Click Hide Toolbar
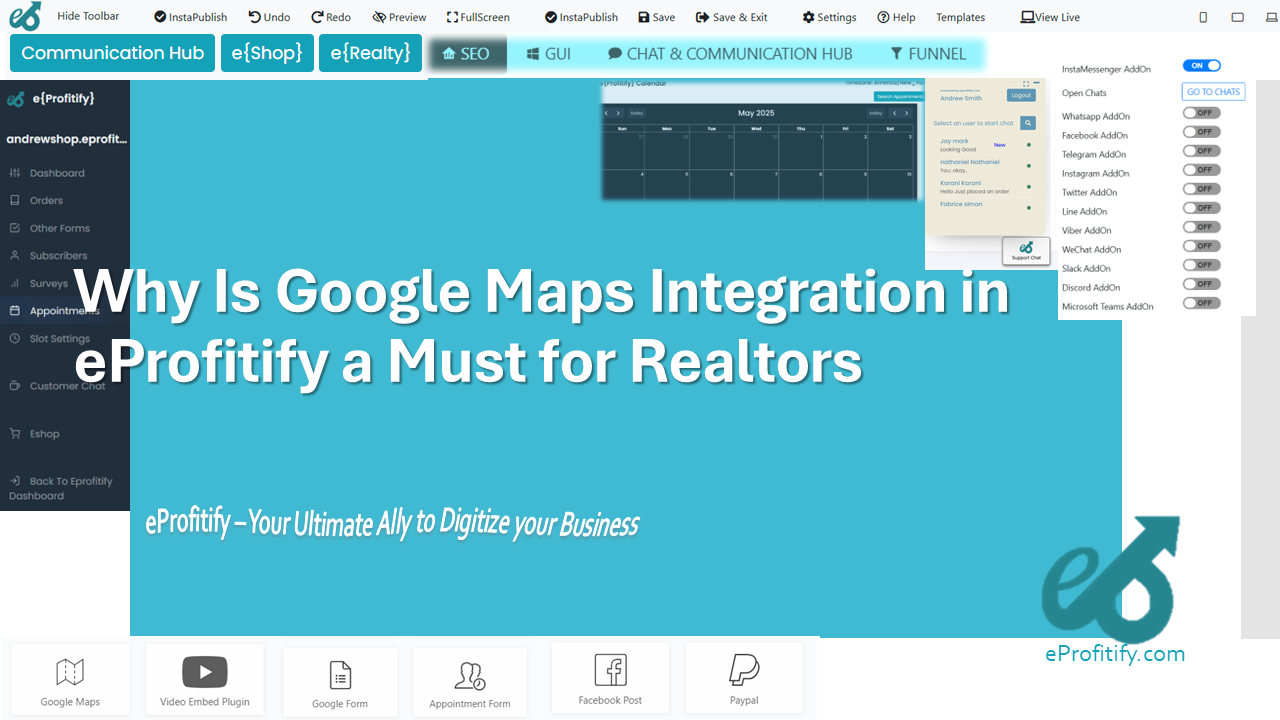The image size is (1280, 720). click(88, 16)
